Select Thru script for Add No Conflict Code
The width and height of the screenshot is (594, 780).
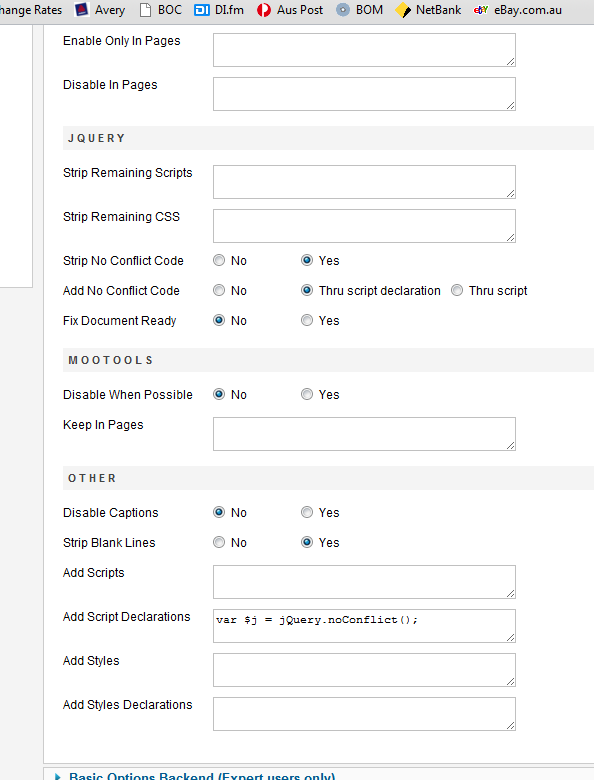(457, 290)
